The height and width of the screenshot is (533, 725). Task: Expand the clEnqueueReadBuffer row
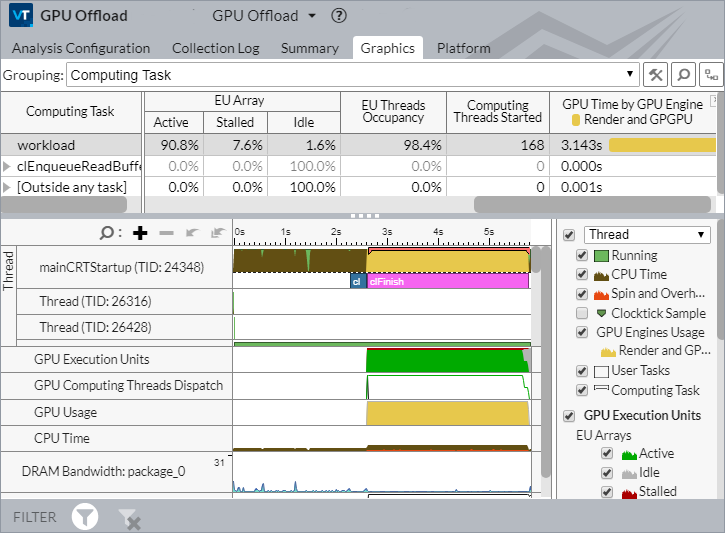[x=8, y=166]
